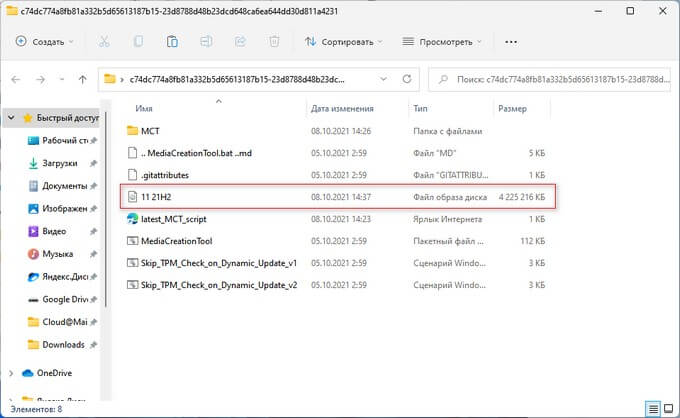Open Загрузки in sidebar
This screenshot has height=418, width=680.
60,163
